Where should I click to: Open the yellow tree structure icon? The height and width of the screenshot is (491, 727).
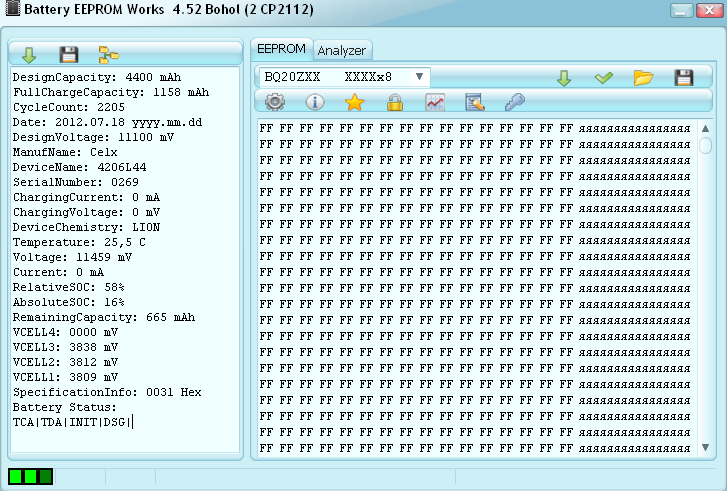click(x=108, y=55)
